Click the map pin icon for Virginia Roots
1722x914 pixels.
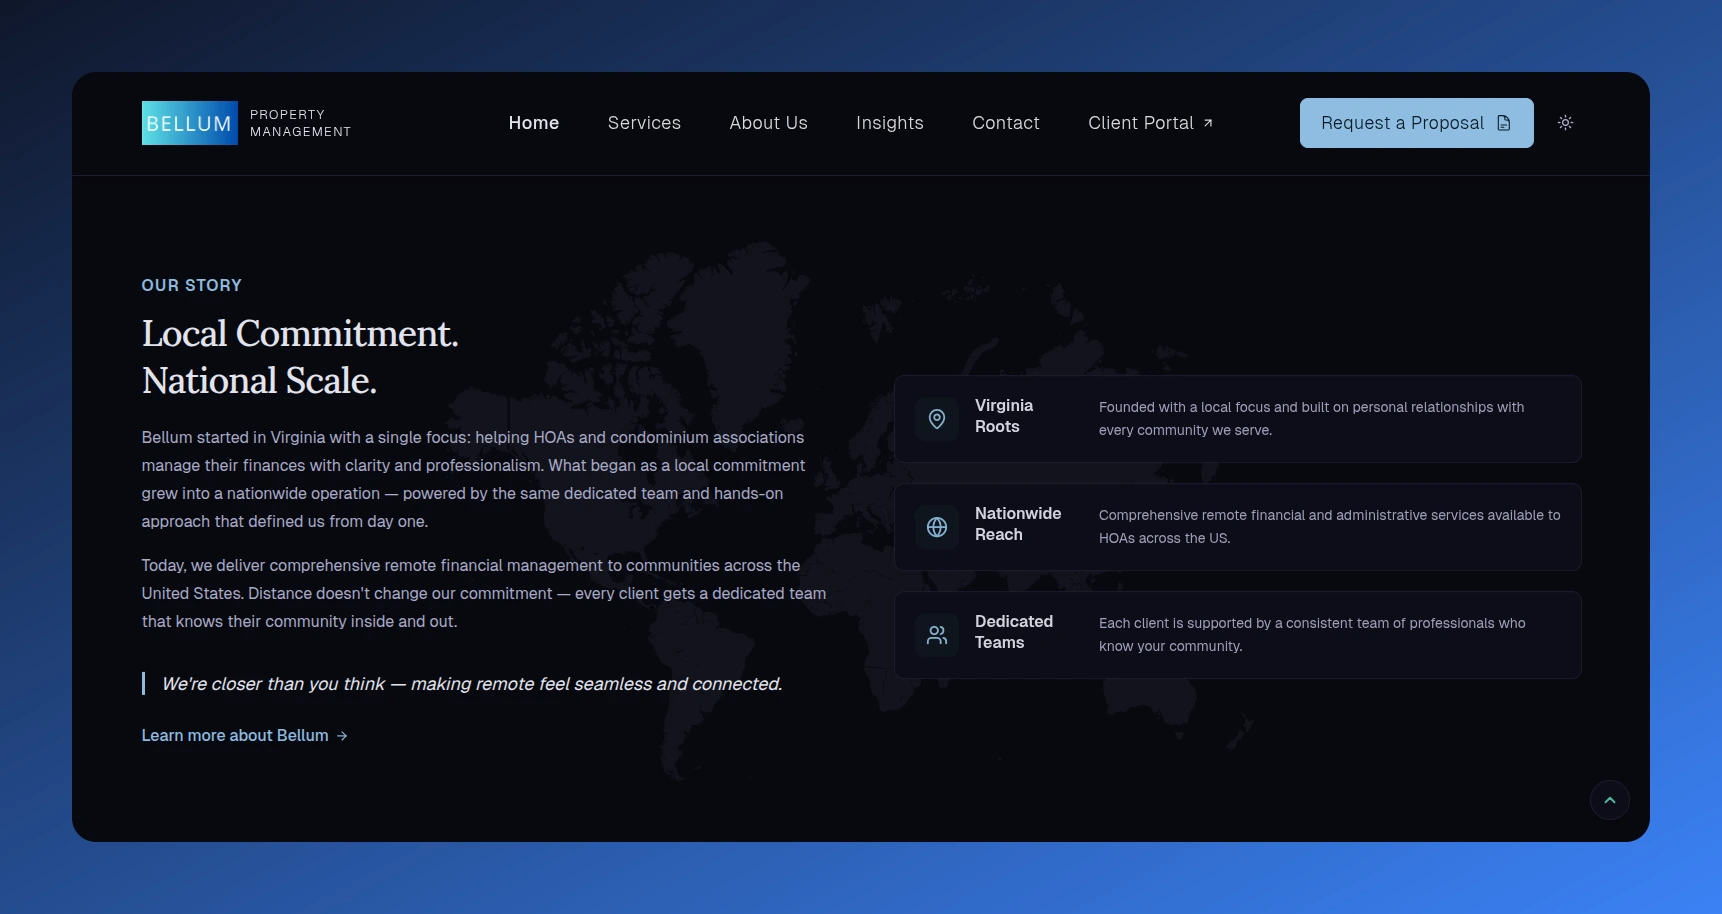pos(937,419)
